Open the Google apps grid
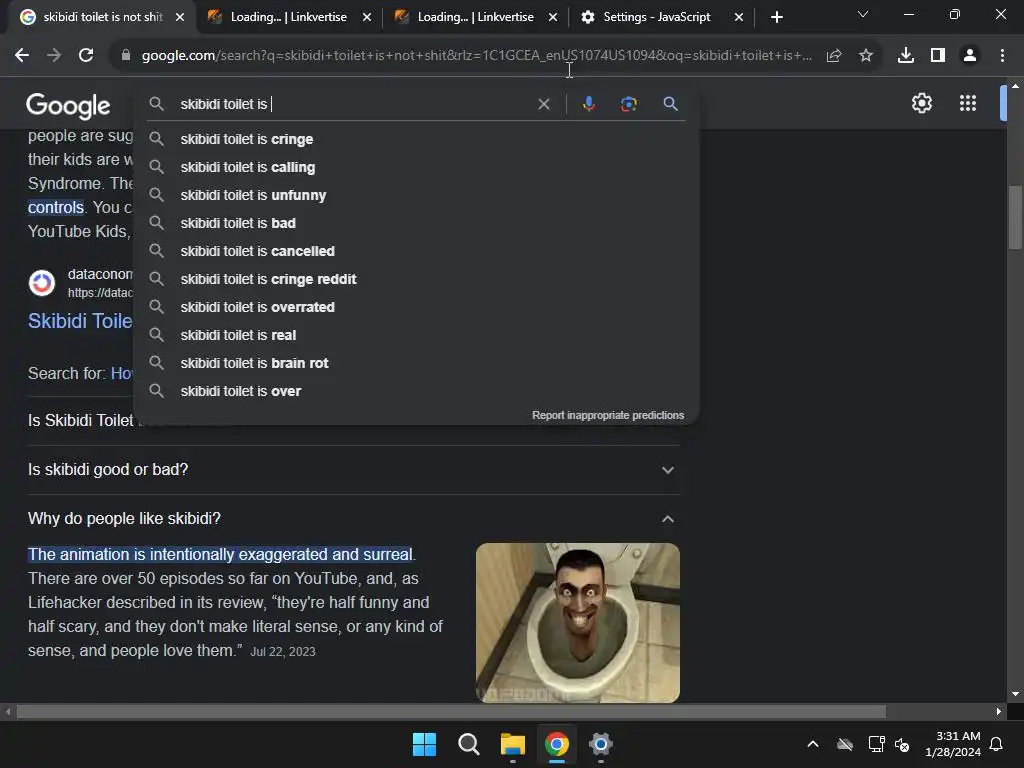This screenshot has width=1024, height=768. pos(968,103)
